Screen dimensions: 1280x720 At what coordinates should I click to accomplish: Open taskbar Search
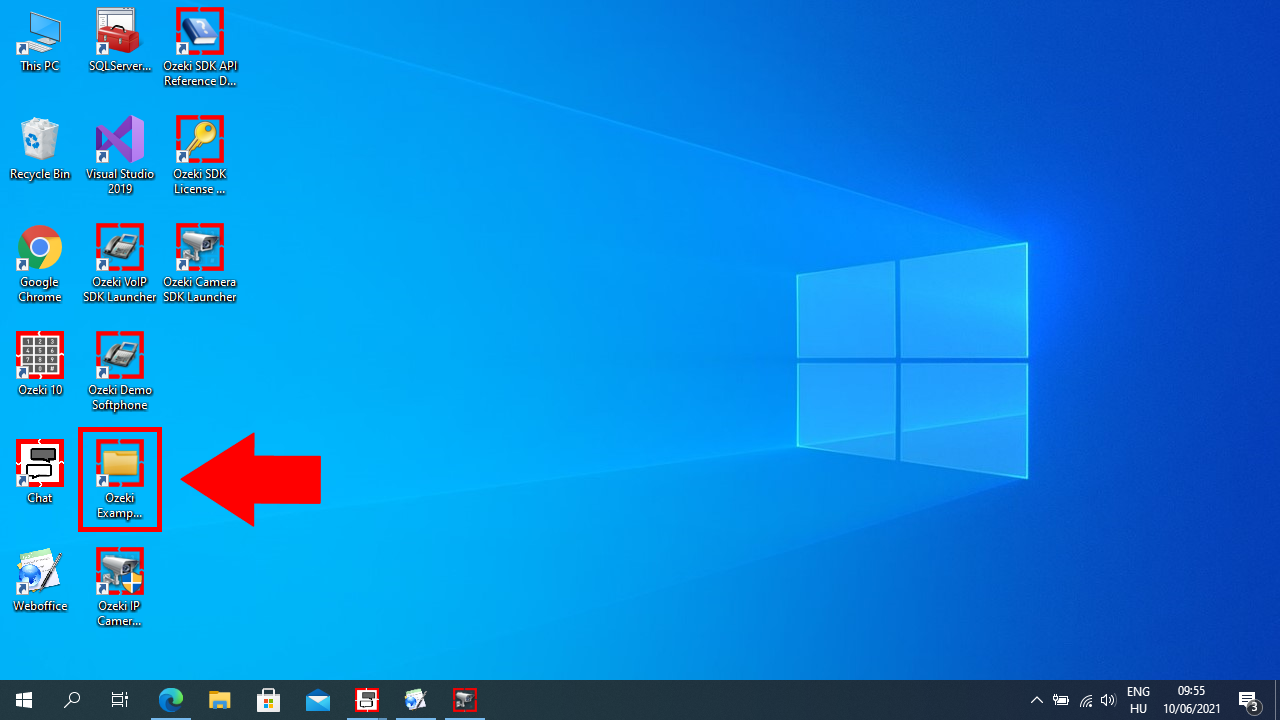72,700
